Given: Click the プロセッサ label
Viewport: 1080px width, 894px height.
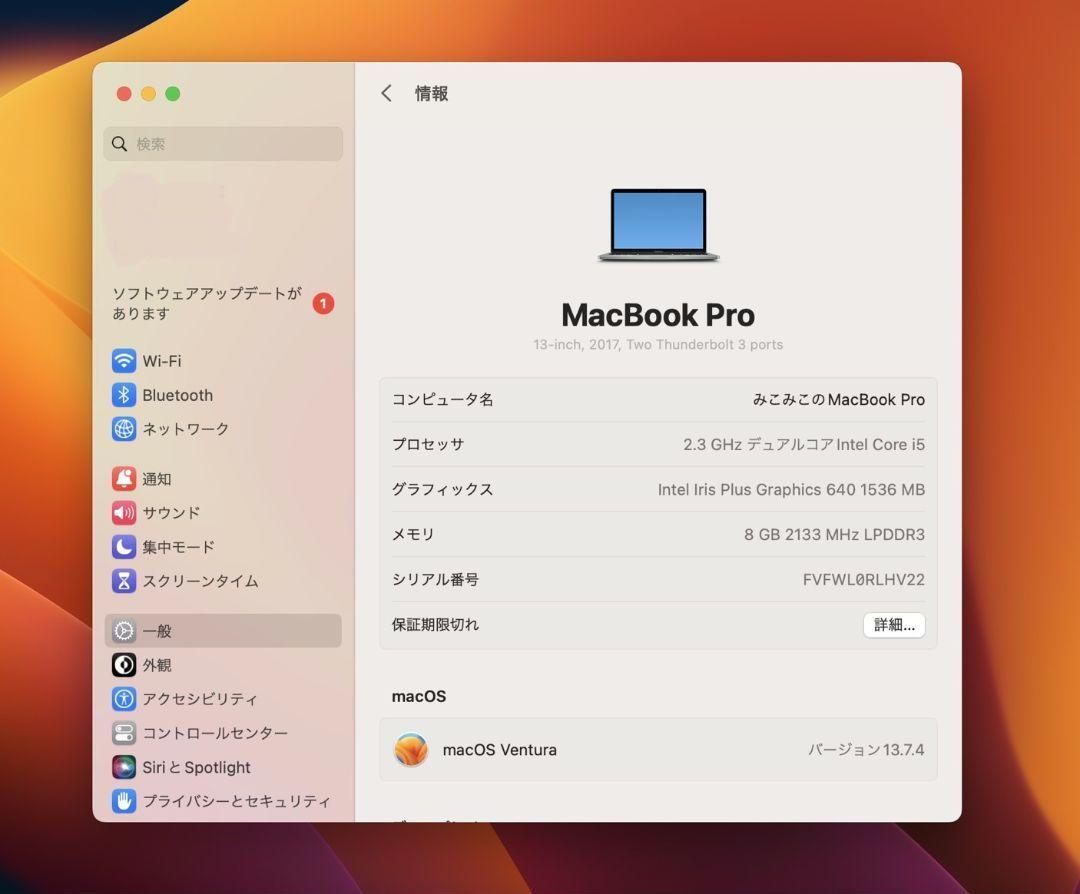Looking at the screenshot, I should click(428, 444).
